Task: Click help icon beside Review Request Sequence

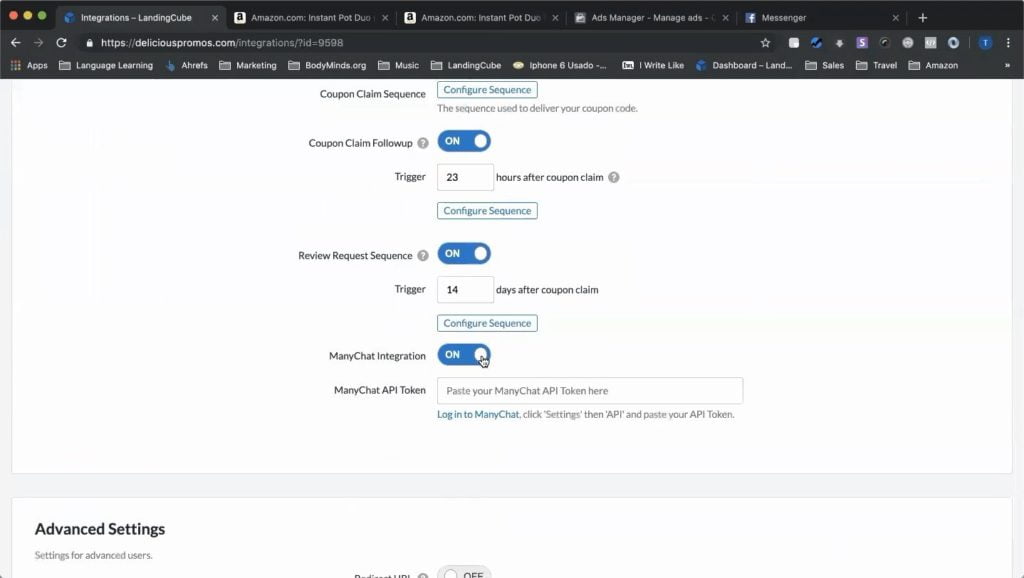Action: coord(423,255)
